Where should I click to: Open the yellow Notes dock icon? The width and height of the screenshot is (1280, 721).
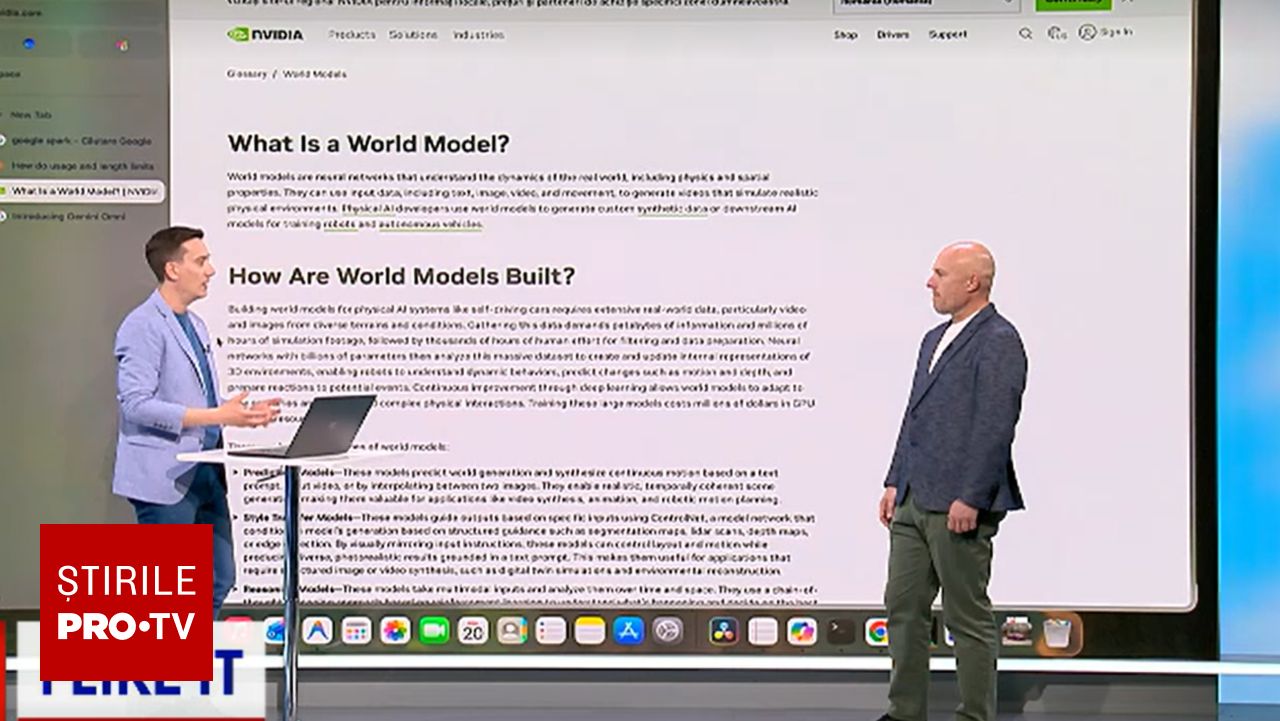[x=590, y=630]
